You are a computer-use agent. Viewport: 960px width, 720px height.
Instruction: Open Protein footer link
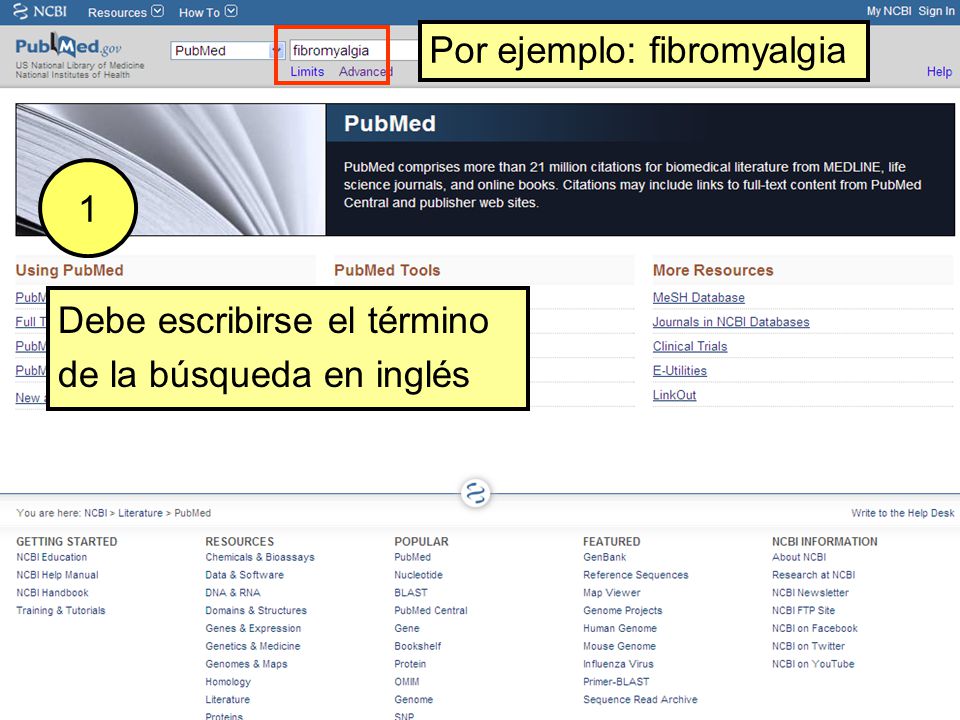(x=410, y=664)
